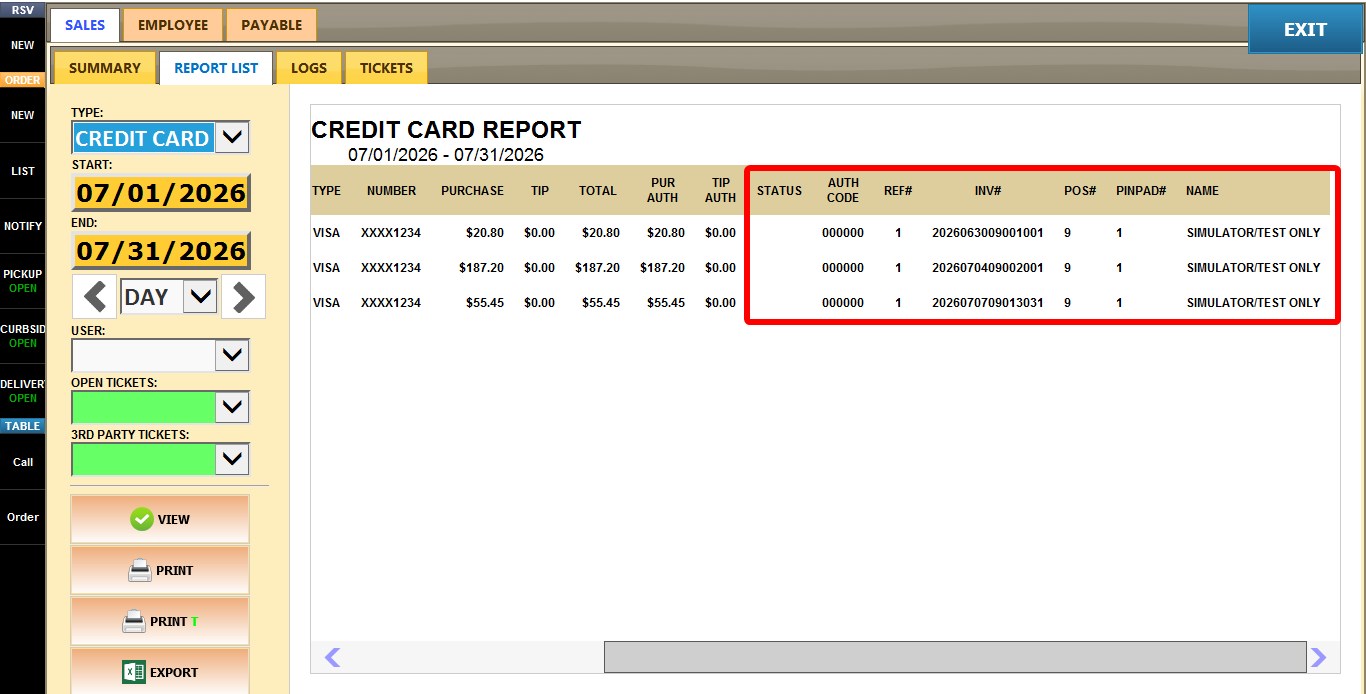Click invoice number 2026063009001001

pyautogui.click(x=987, y=233)
